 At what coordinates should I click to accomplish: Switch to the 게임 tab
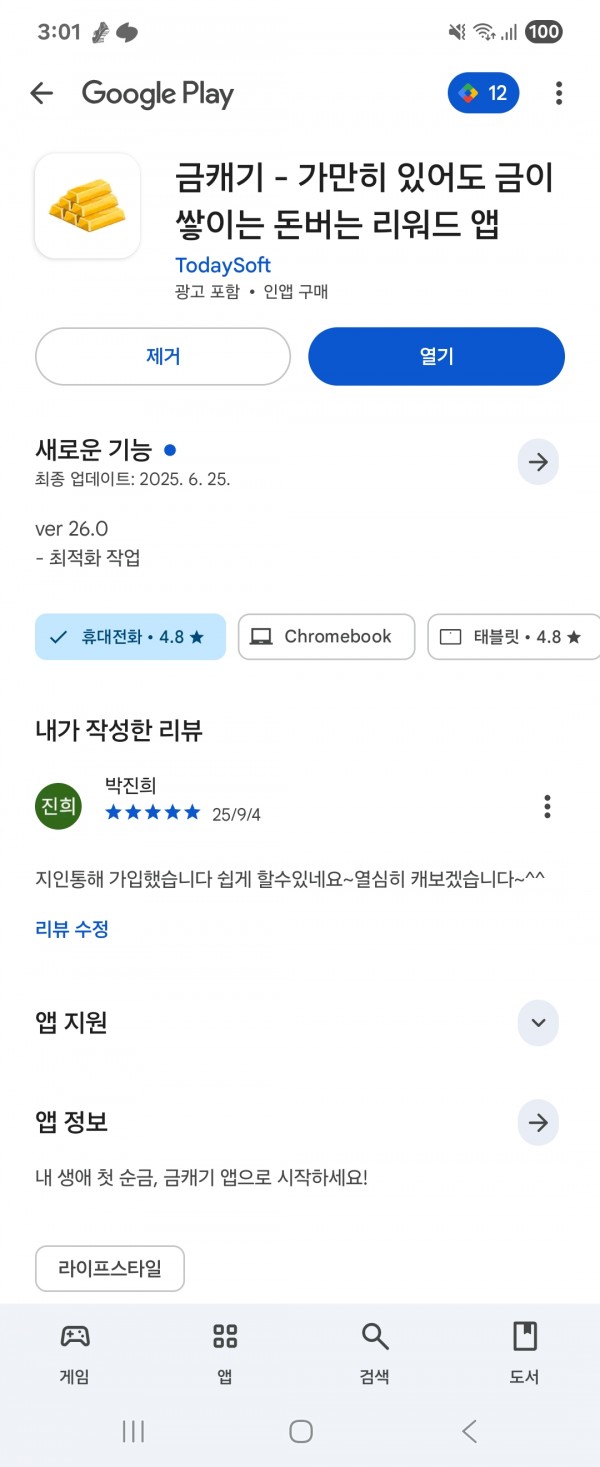coord(75,1353)
